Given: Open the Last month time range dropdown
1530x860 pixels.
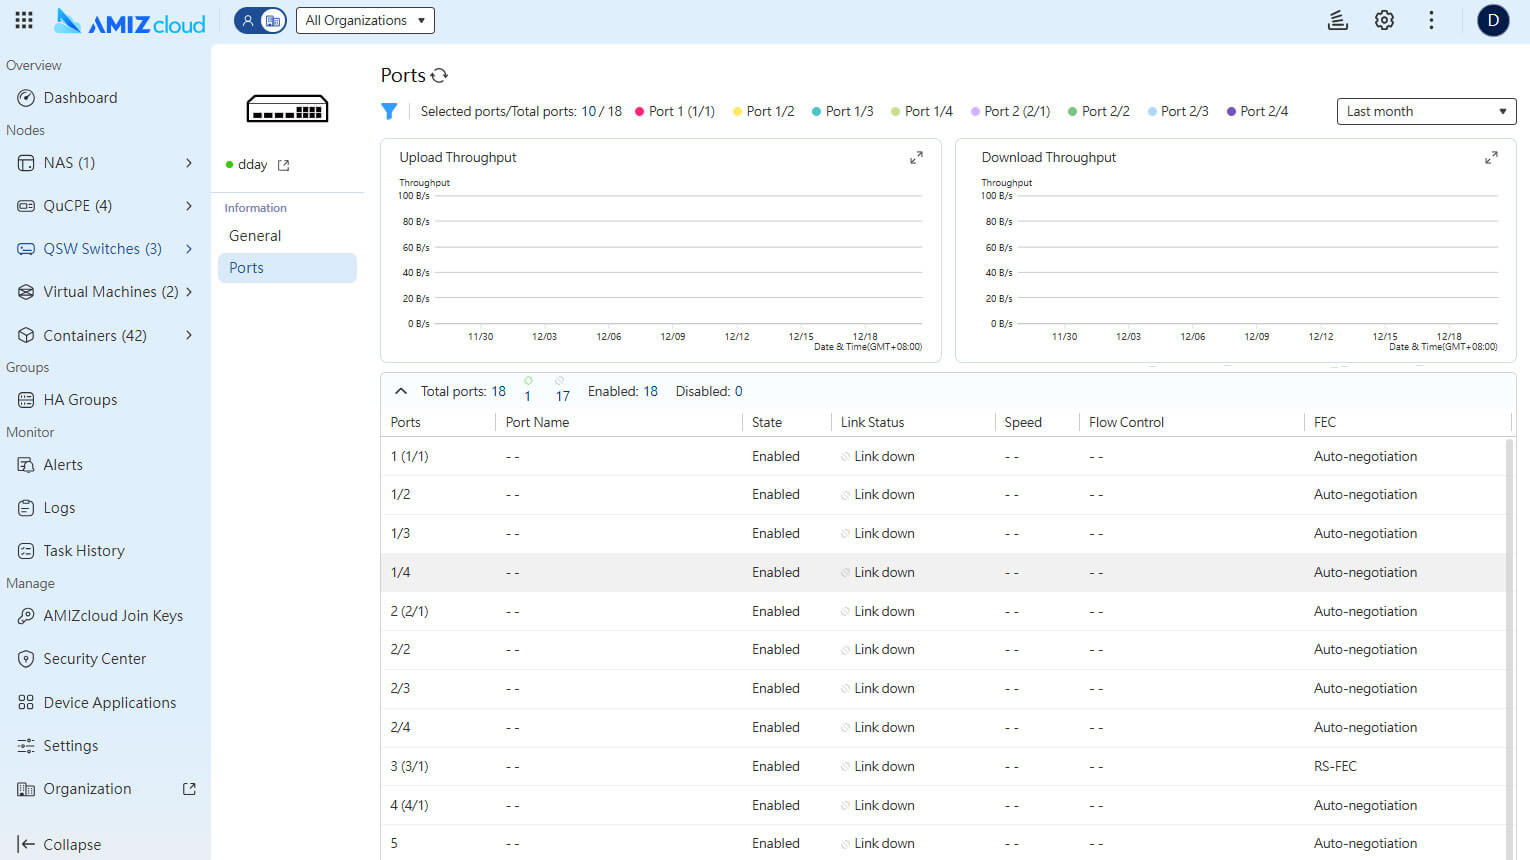Looking at the screenshot, I should tap(1425, 112).
